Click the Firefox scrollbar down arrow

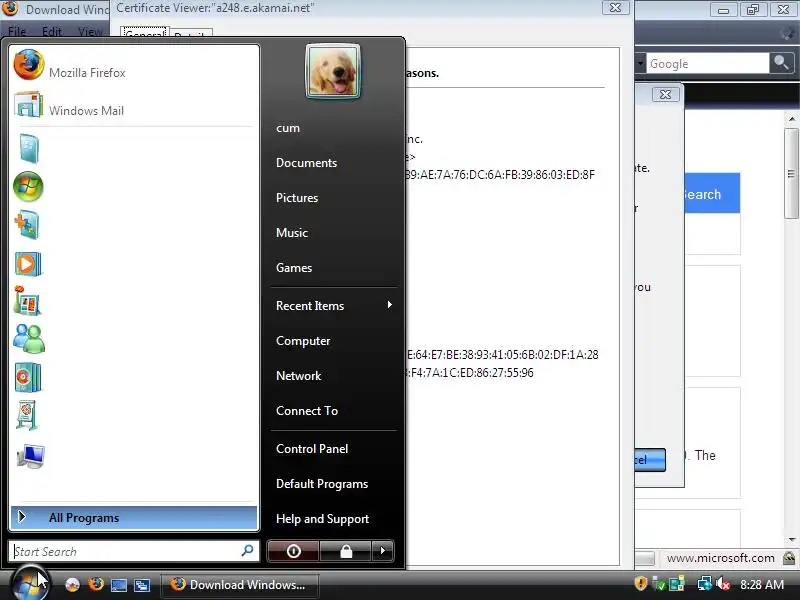point(791,539)
